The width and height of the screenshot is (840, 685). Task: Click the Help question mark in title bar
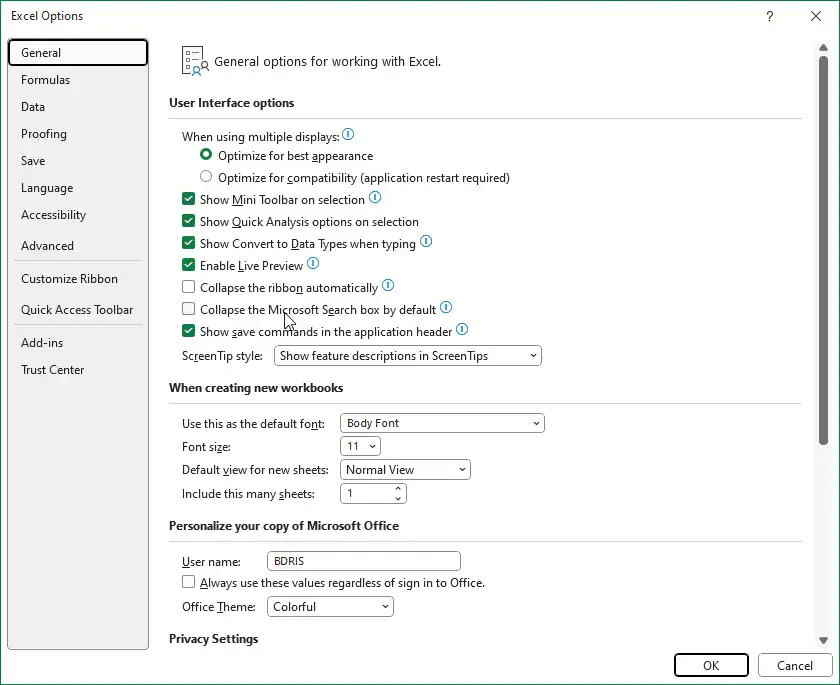[x=770, y=16]
